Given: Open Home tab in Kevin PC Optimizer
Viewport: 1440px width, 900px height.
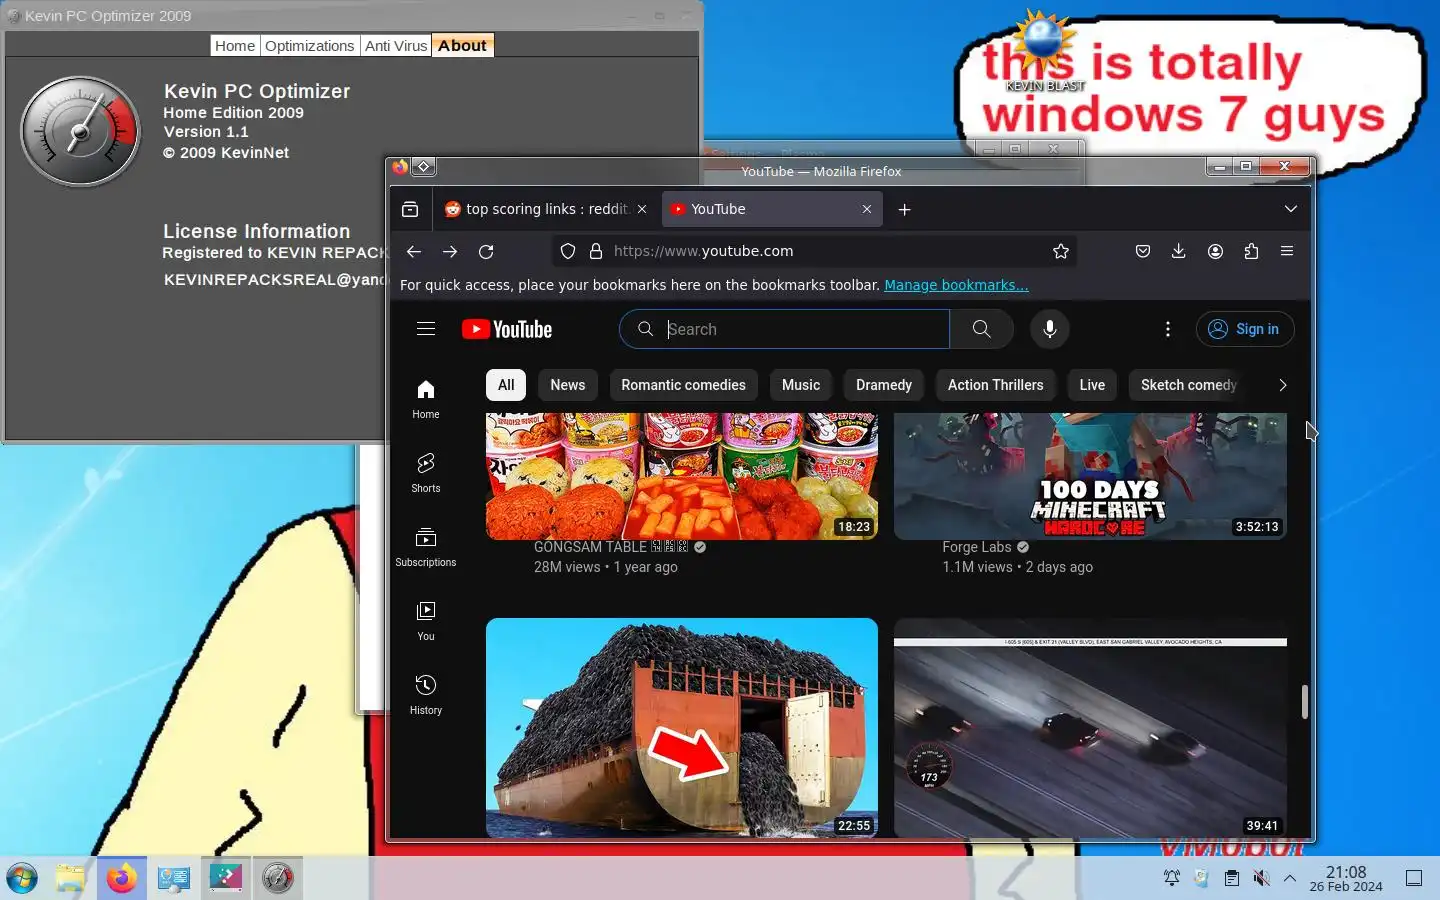Looking at the screenshot, I should [235, 46].
